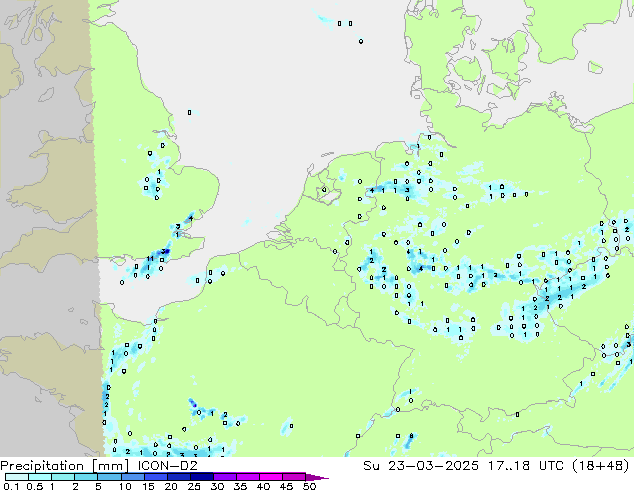The width and height of the screenshot is (634, 490).
Task: Click the 0.5–1 mm legend color swatch
Action: [40, 477]
